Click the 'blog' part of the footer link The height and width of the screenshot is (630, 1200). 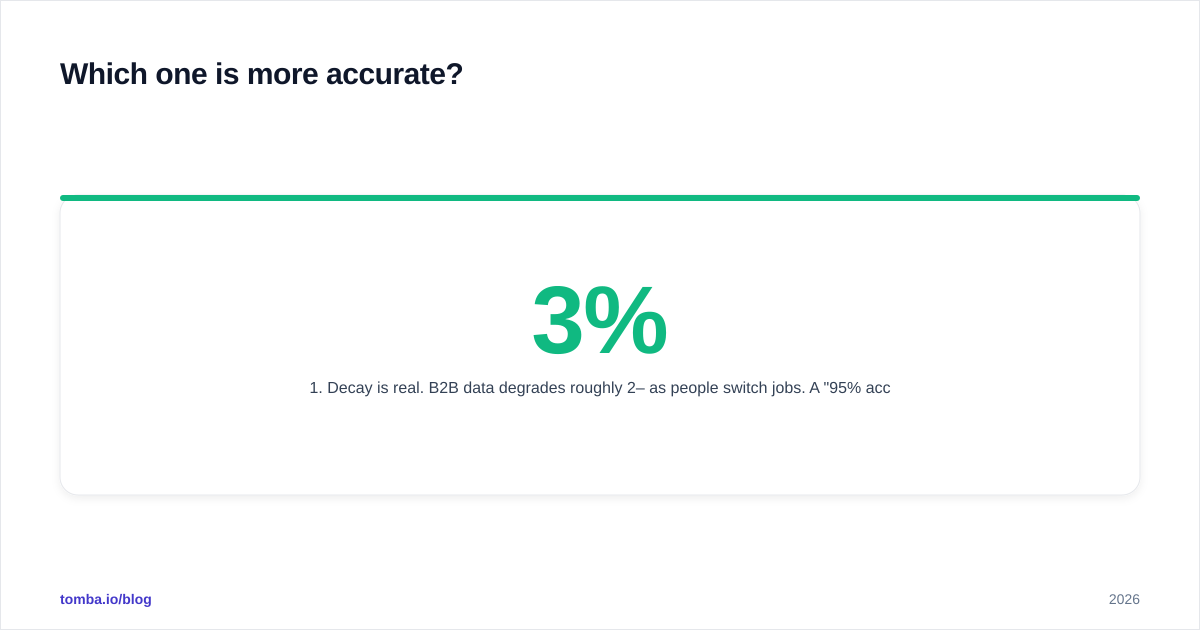[x=137, y=599]
